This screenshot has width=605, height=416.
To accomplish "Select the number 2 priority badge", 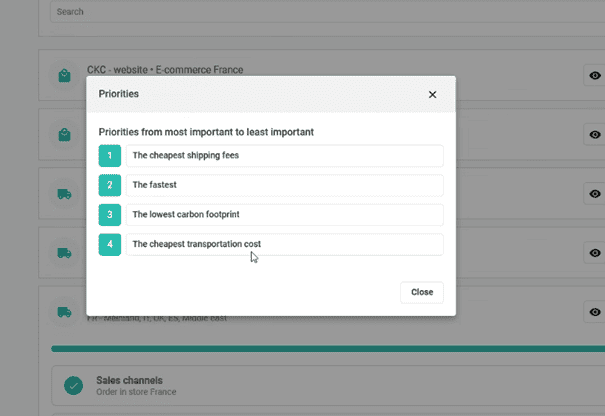I will coord(110,185).
